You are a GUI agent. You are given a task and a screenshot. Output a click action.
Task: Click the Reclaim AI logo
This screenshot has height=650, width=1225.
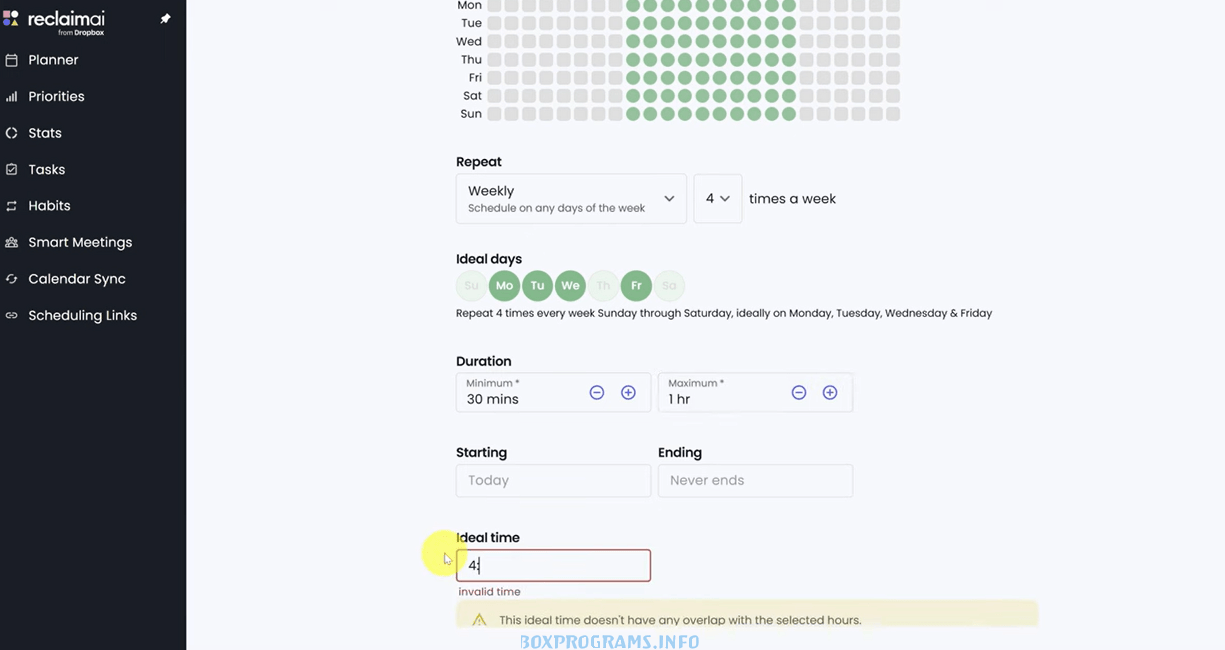tap(56, 21)
